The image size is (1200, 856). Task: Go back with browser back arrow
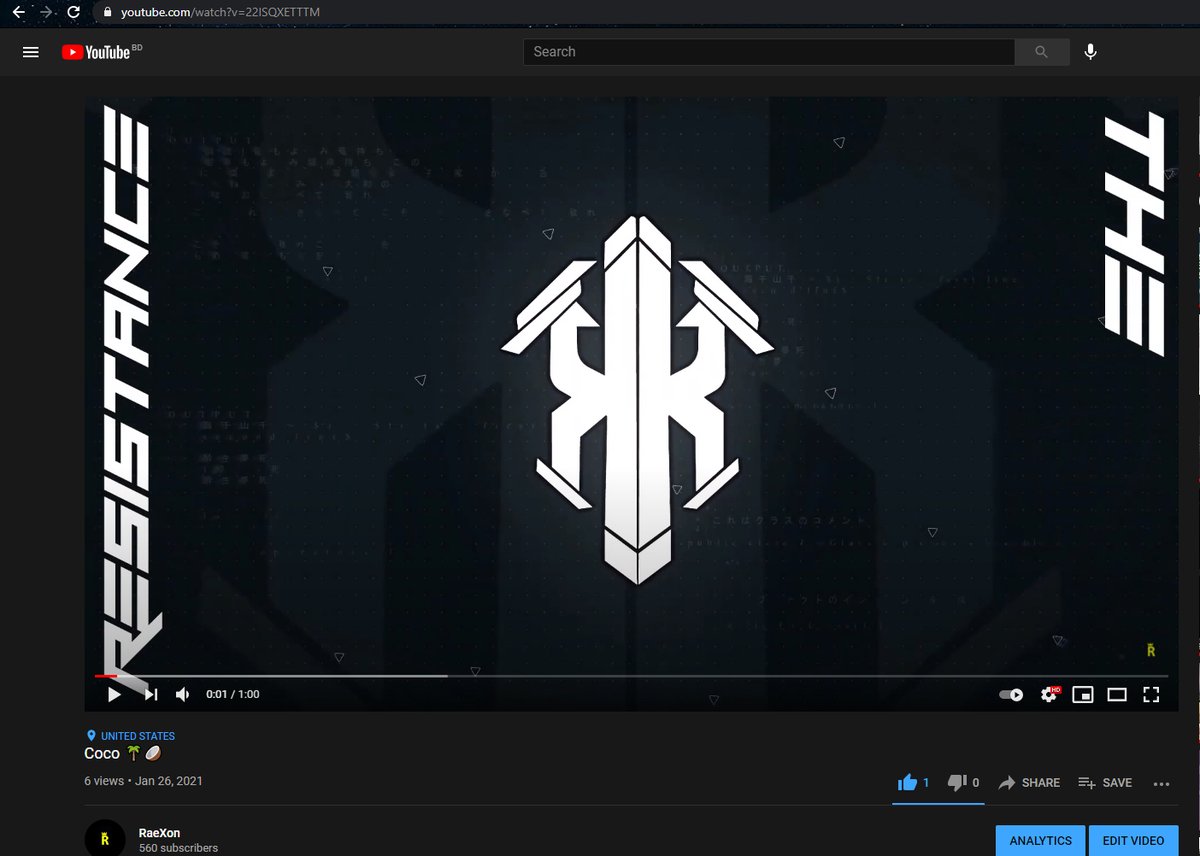[x=18, y=12]
